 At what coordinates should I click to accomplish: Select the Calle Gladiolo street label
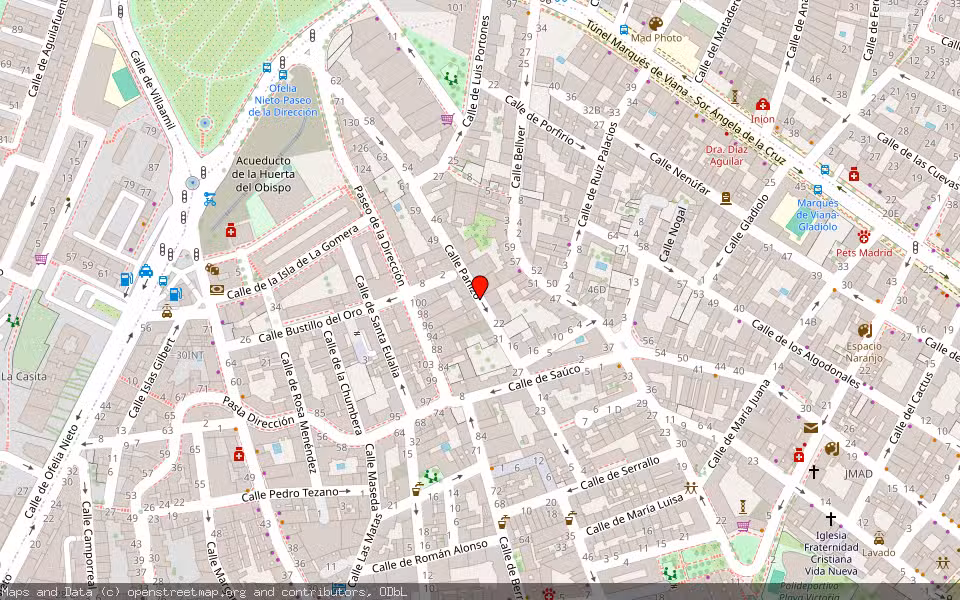[x=746, y=224]
